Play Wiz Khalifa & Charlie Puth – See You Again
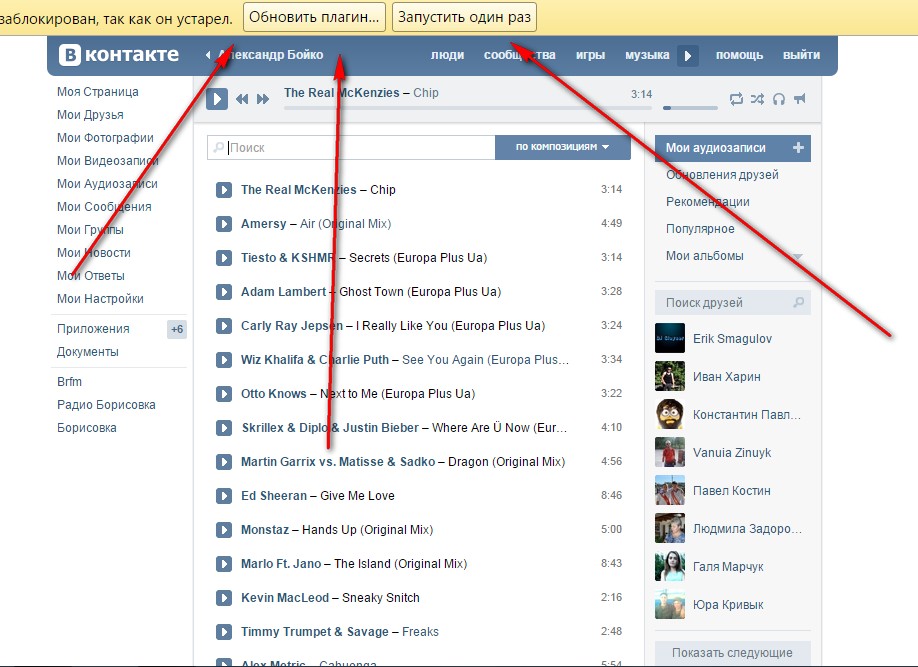This screenshot has width=918, height=667. point(224,360)
